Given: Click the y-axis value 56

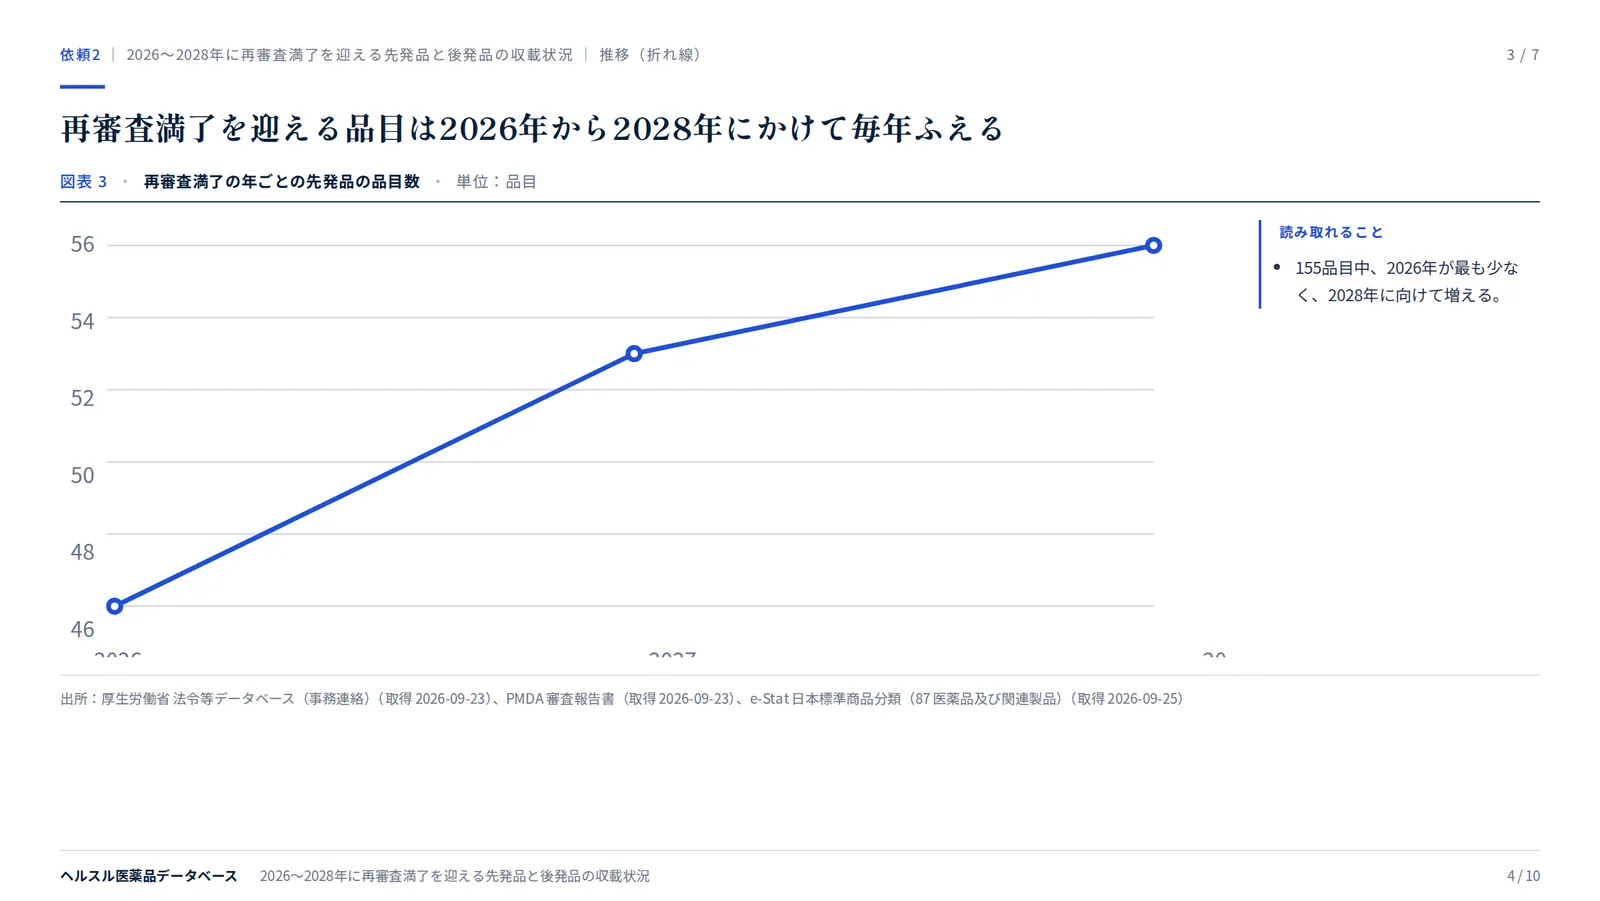Looking at the screenshot, I should pyautogui.click(x=82, y=244).
